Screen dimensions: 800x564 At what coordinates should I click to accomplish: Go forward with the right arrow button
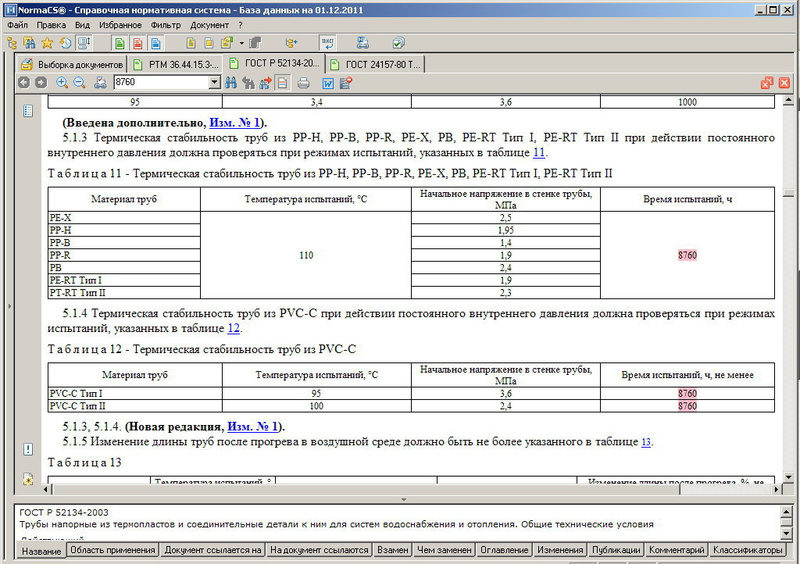(41, 83)
